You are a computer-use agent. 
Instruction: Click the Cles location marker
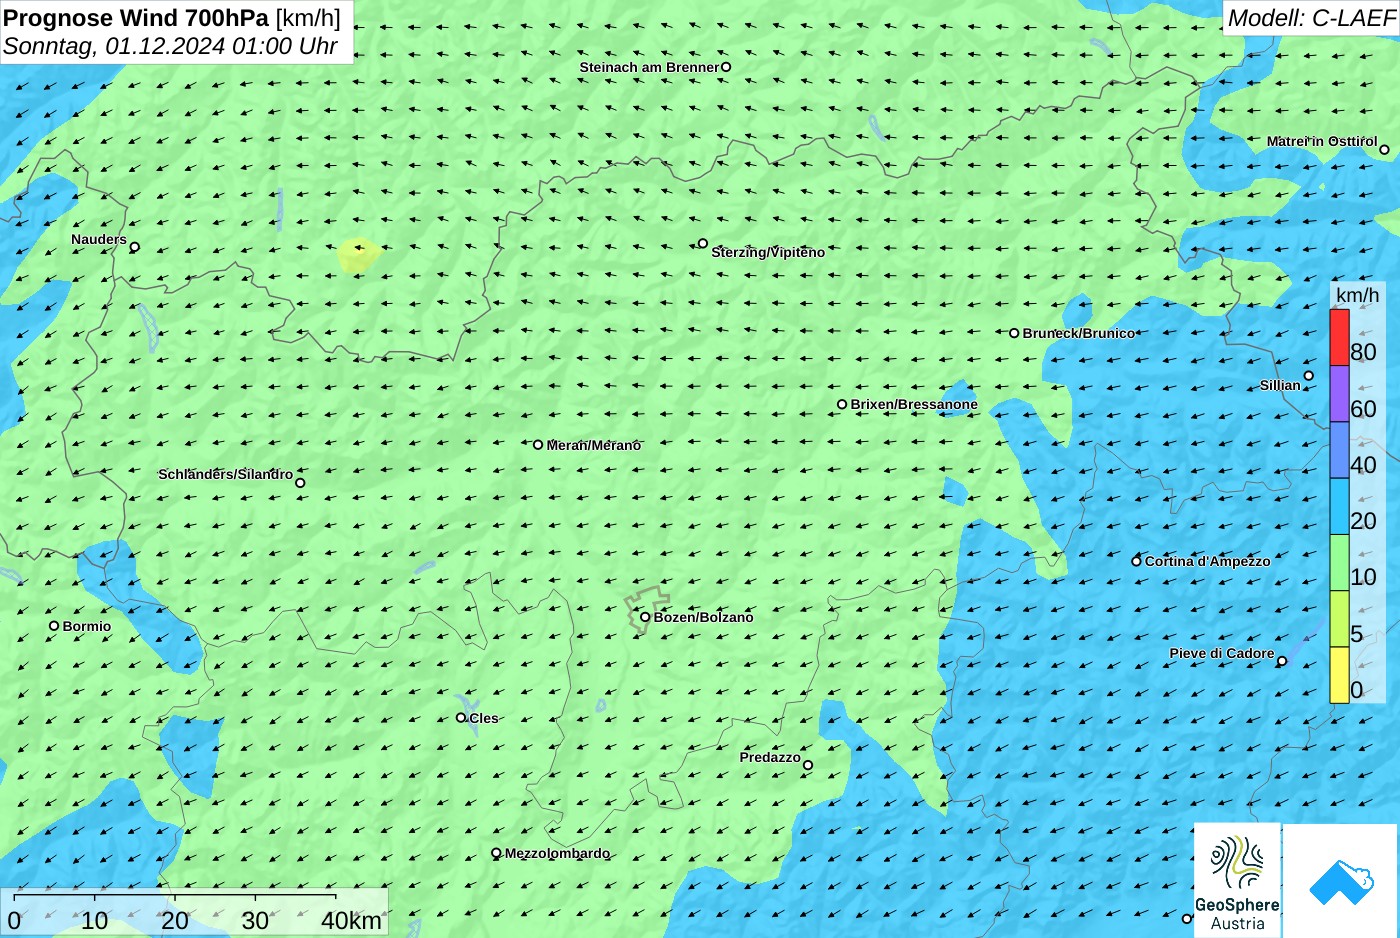[461, 717]
